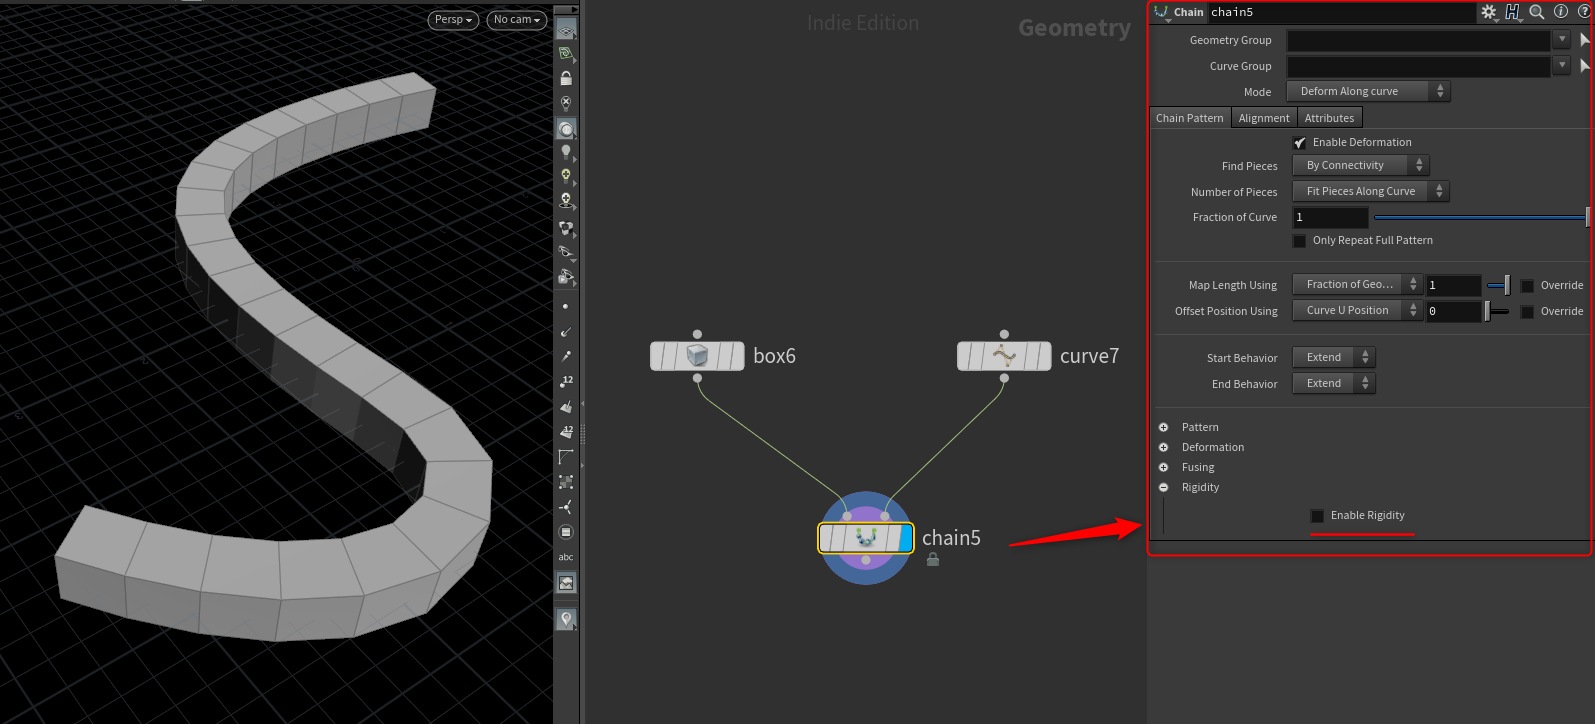Click the node name field chain5
This screenshot has height=724, width=1595.
point(1340,12)
